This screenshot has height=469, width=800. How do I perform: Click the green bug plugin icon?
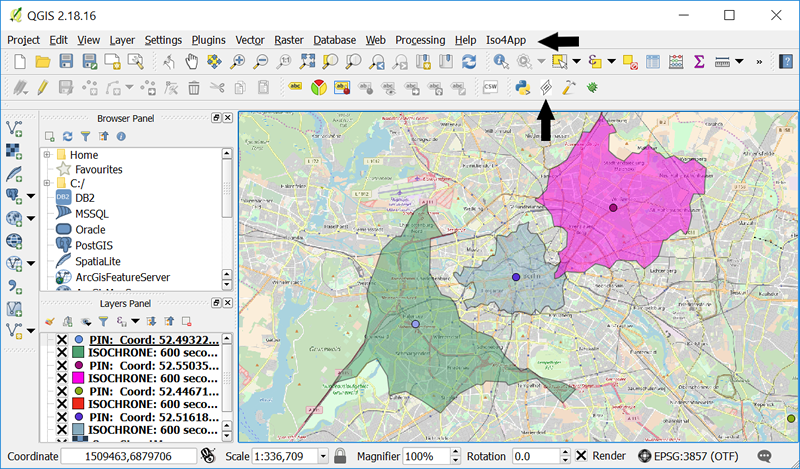(x=592, y=87)
